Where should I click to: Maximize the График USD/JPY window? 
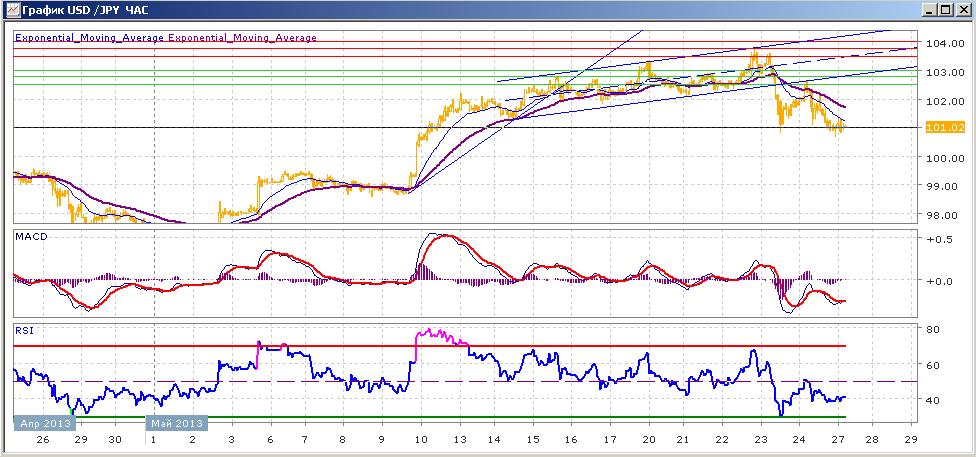click(x=945, y=10)
